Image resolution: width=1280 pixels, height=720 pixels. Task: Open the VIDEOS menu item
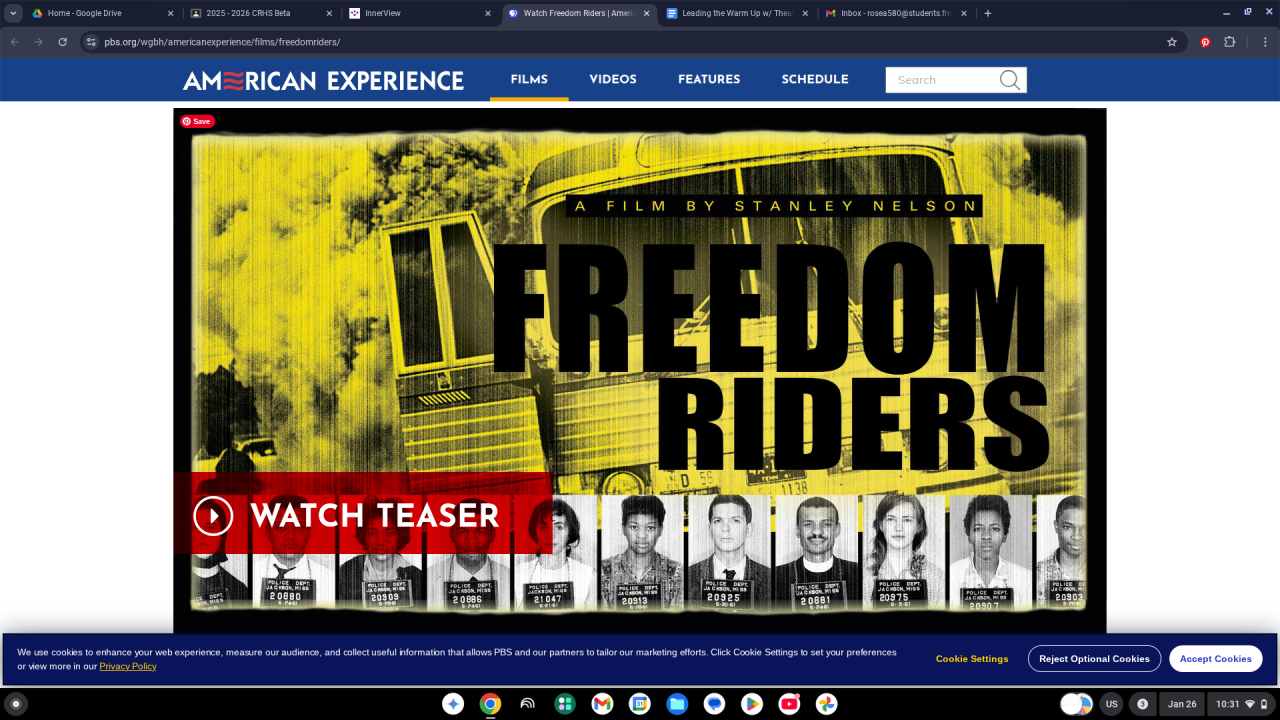click(613, 79)
